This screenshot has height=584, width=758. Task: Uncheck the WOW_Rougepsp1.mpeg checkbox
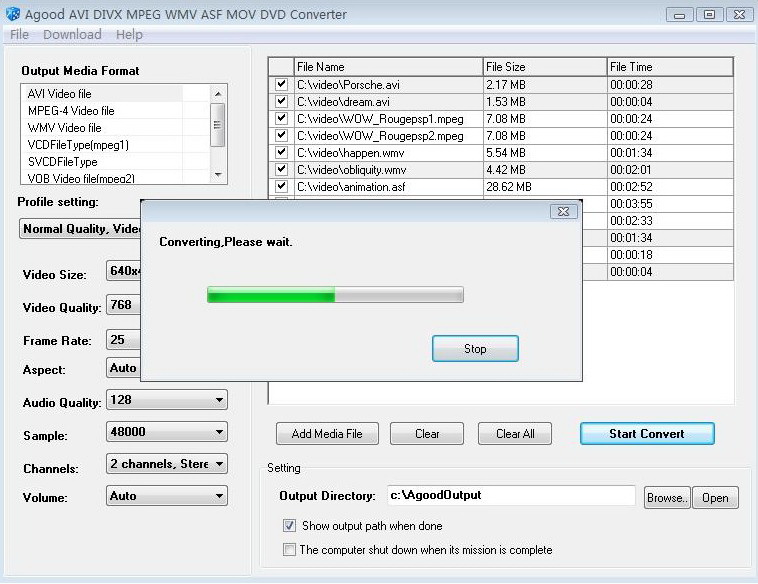pyautogui.click(x=281, y=118)
